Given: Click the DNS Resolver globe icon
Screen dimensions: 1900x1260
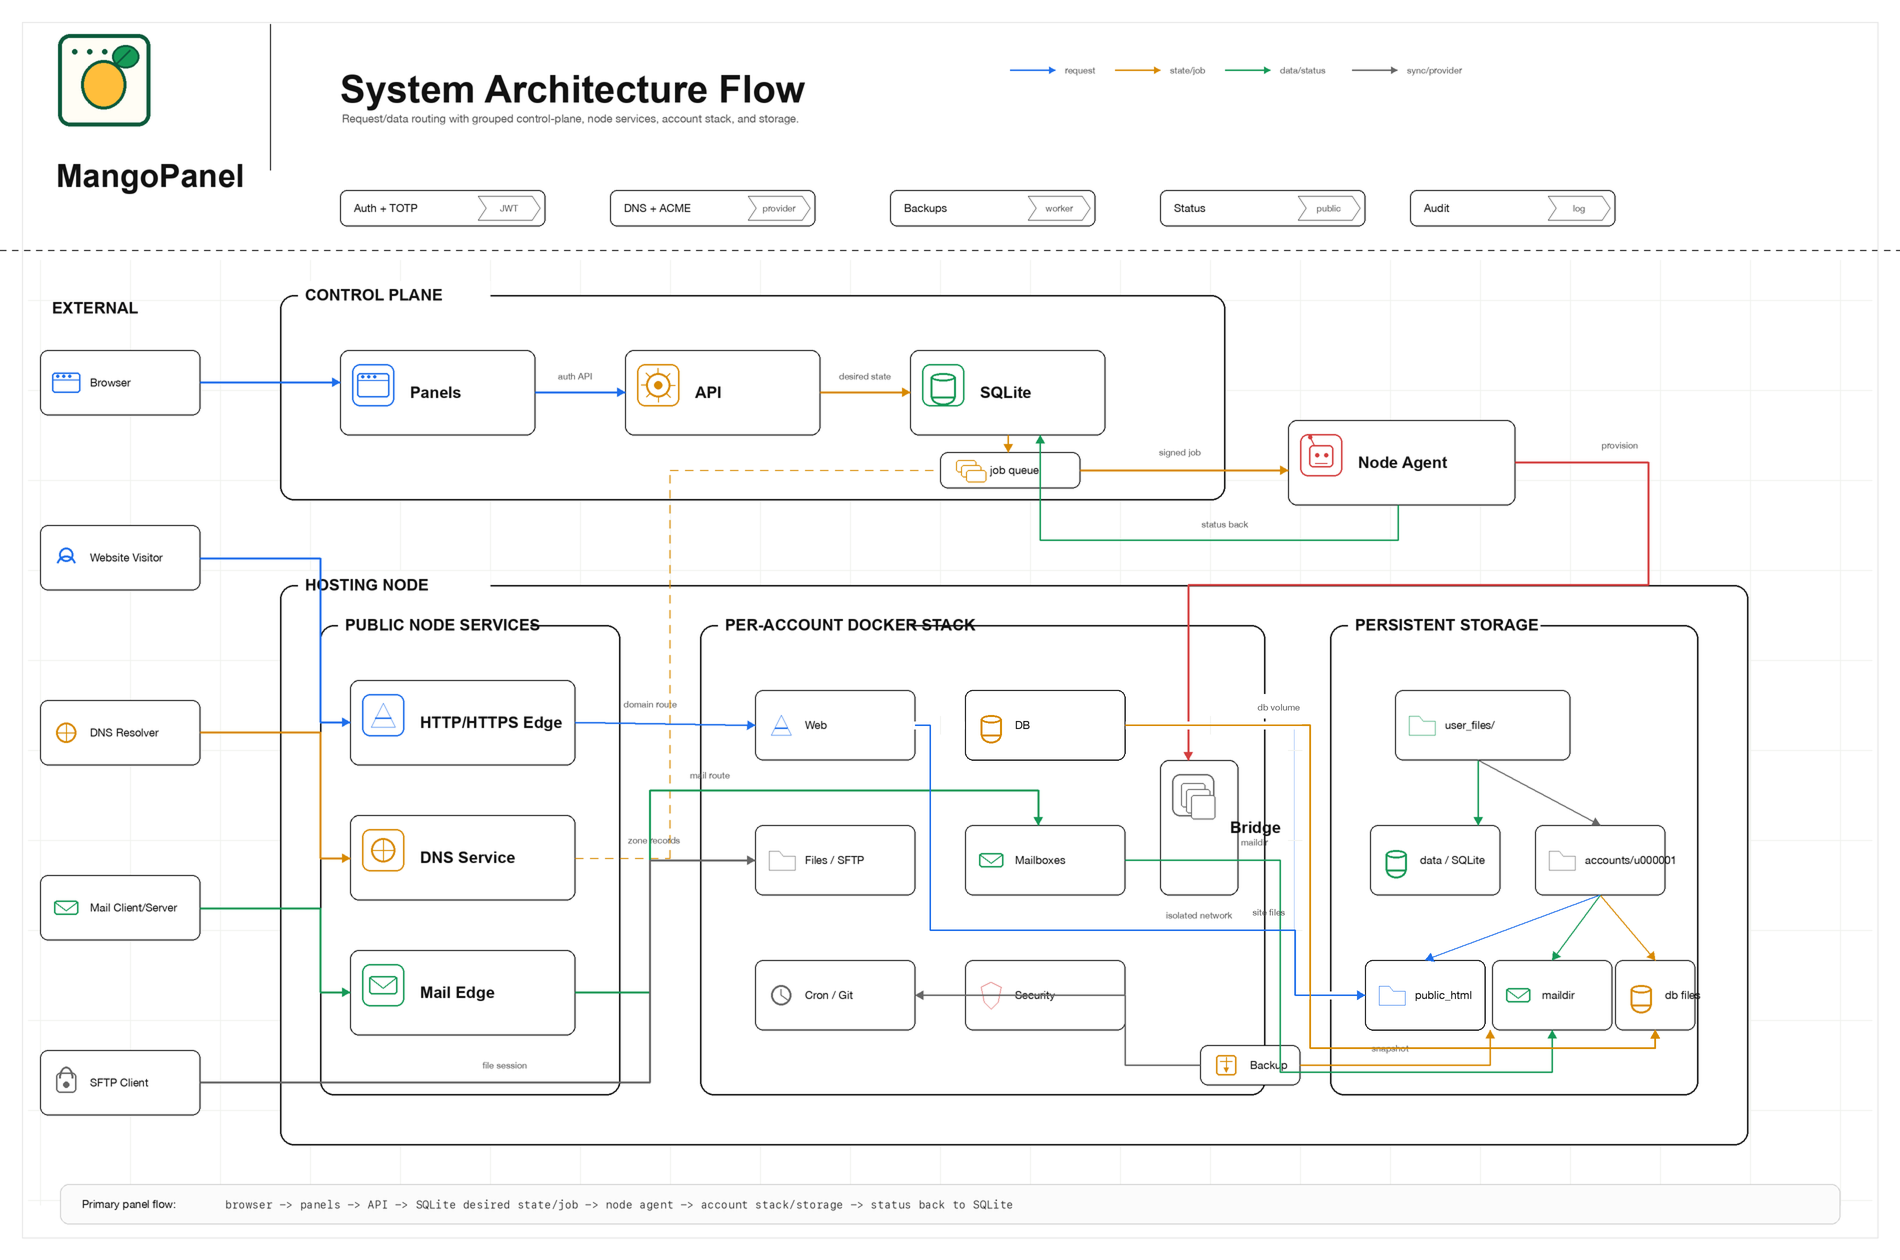Looking at the screenshot, I should [x=66, y=732].
